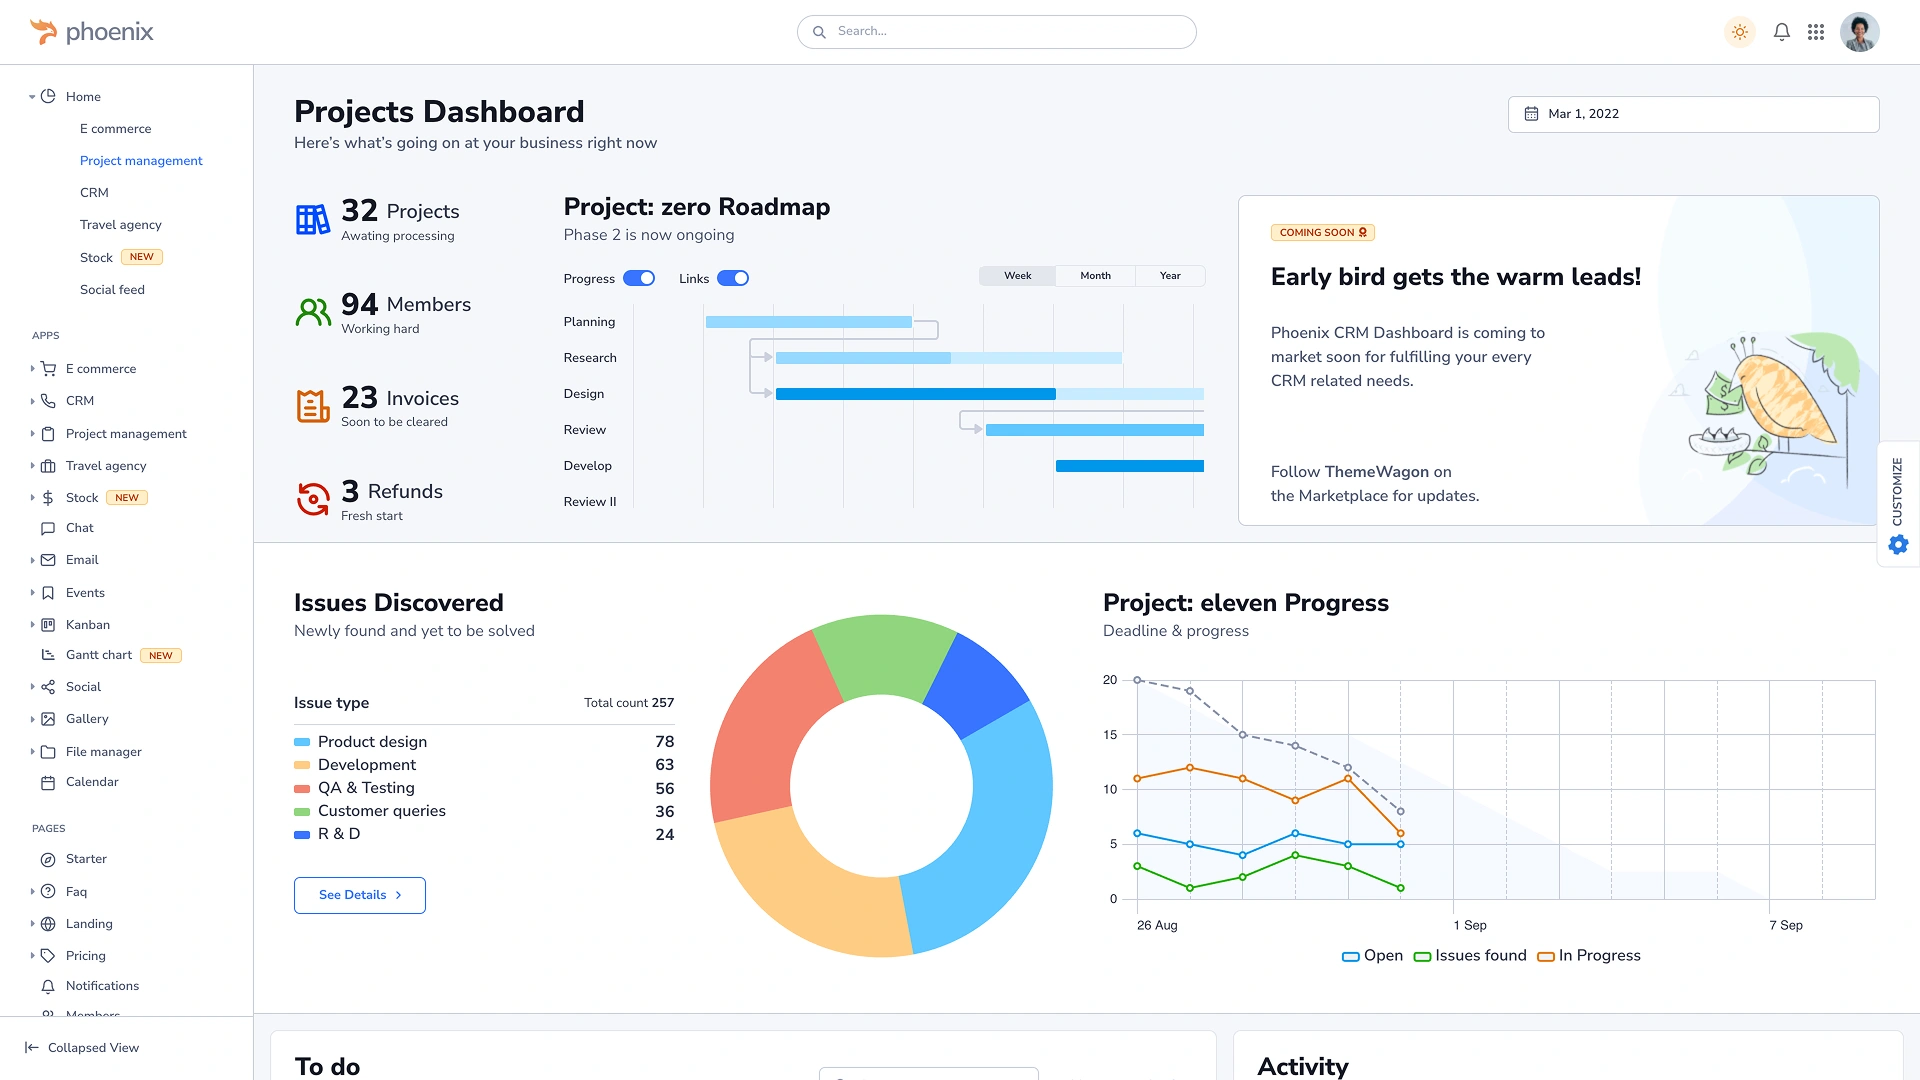The image size is (1920, 1080).
Task: Click the Calendar sidebar icon
Action: tap(48, 783)
